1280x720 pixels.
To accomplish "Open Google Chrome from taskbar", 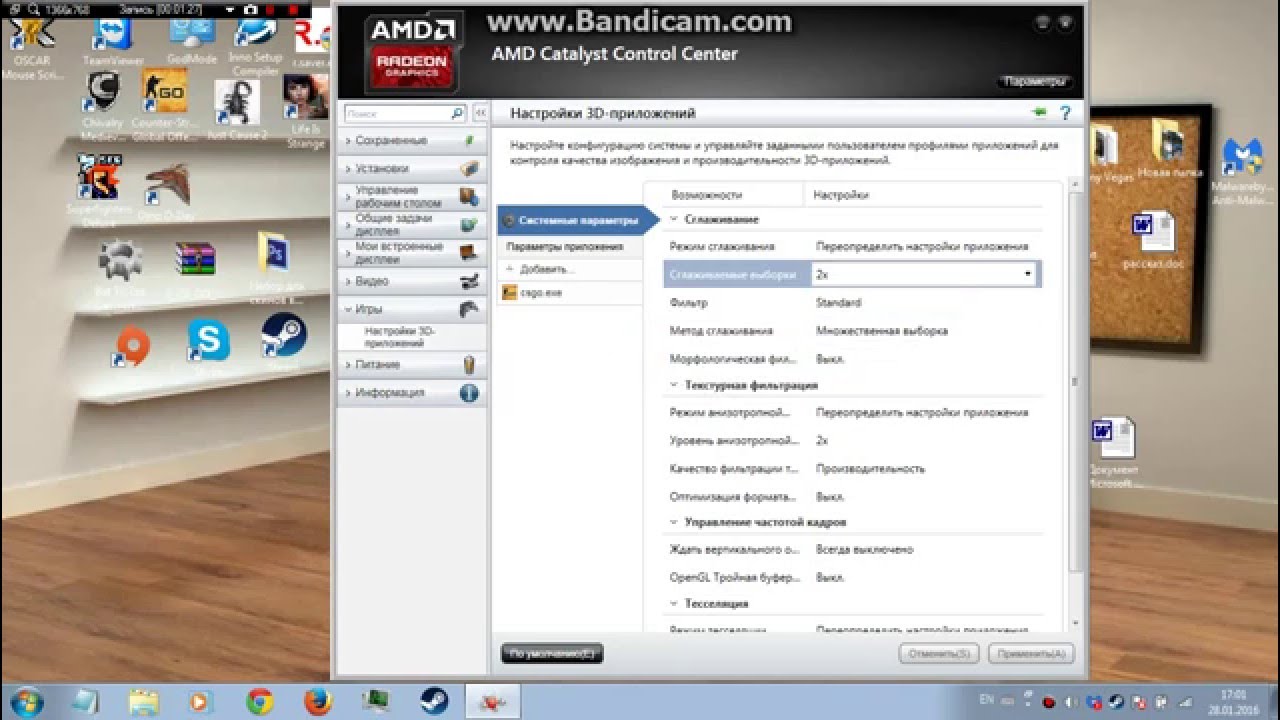I will point(261,701).
